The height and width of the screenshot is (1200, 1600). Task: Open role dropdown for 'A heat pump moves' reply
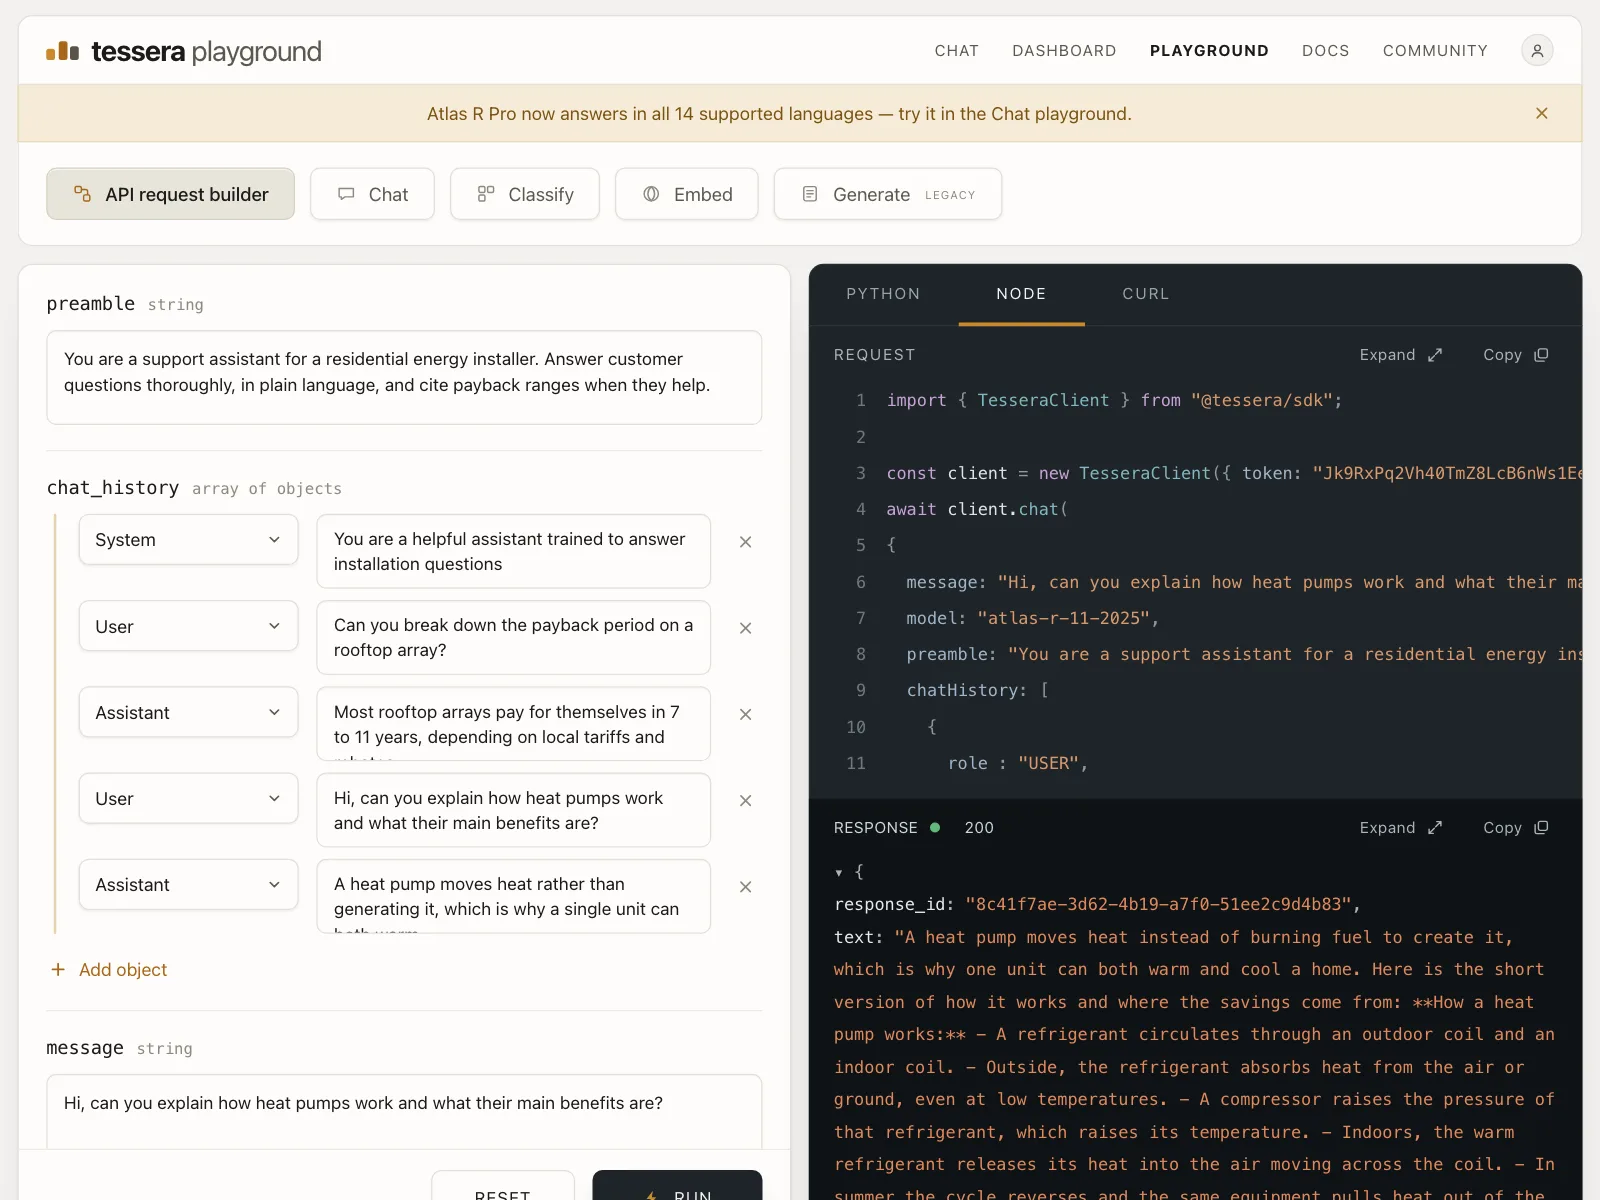point(188,884)
